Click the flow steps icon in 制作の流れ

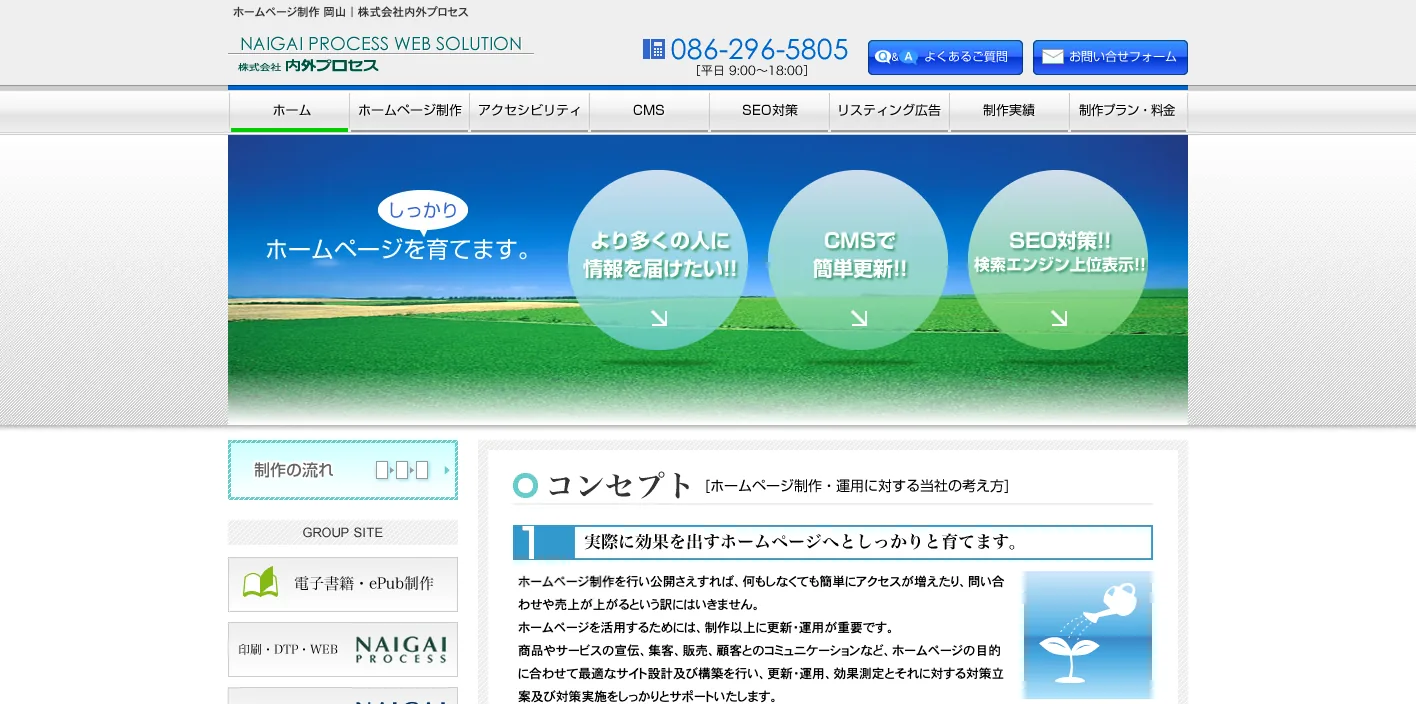(x=402, y=470)
